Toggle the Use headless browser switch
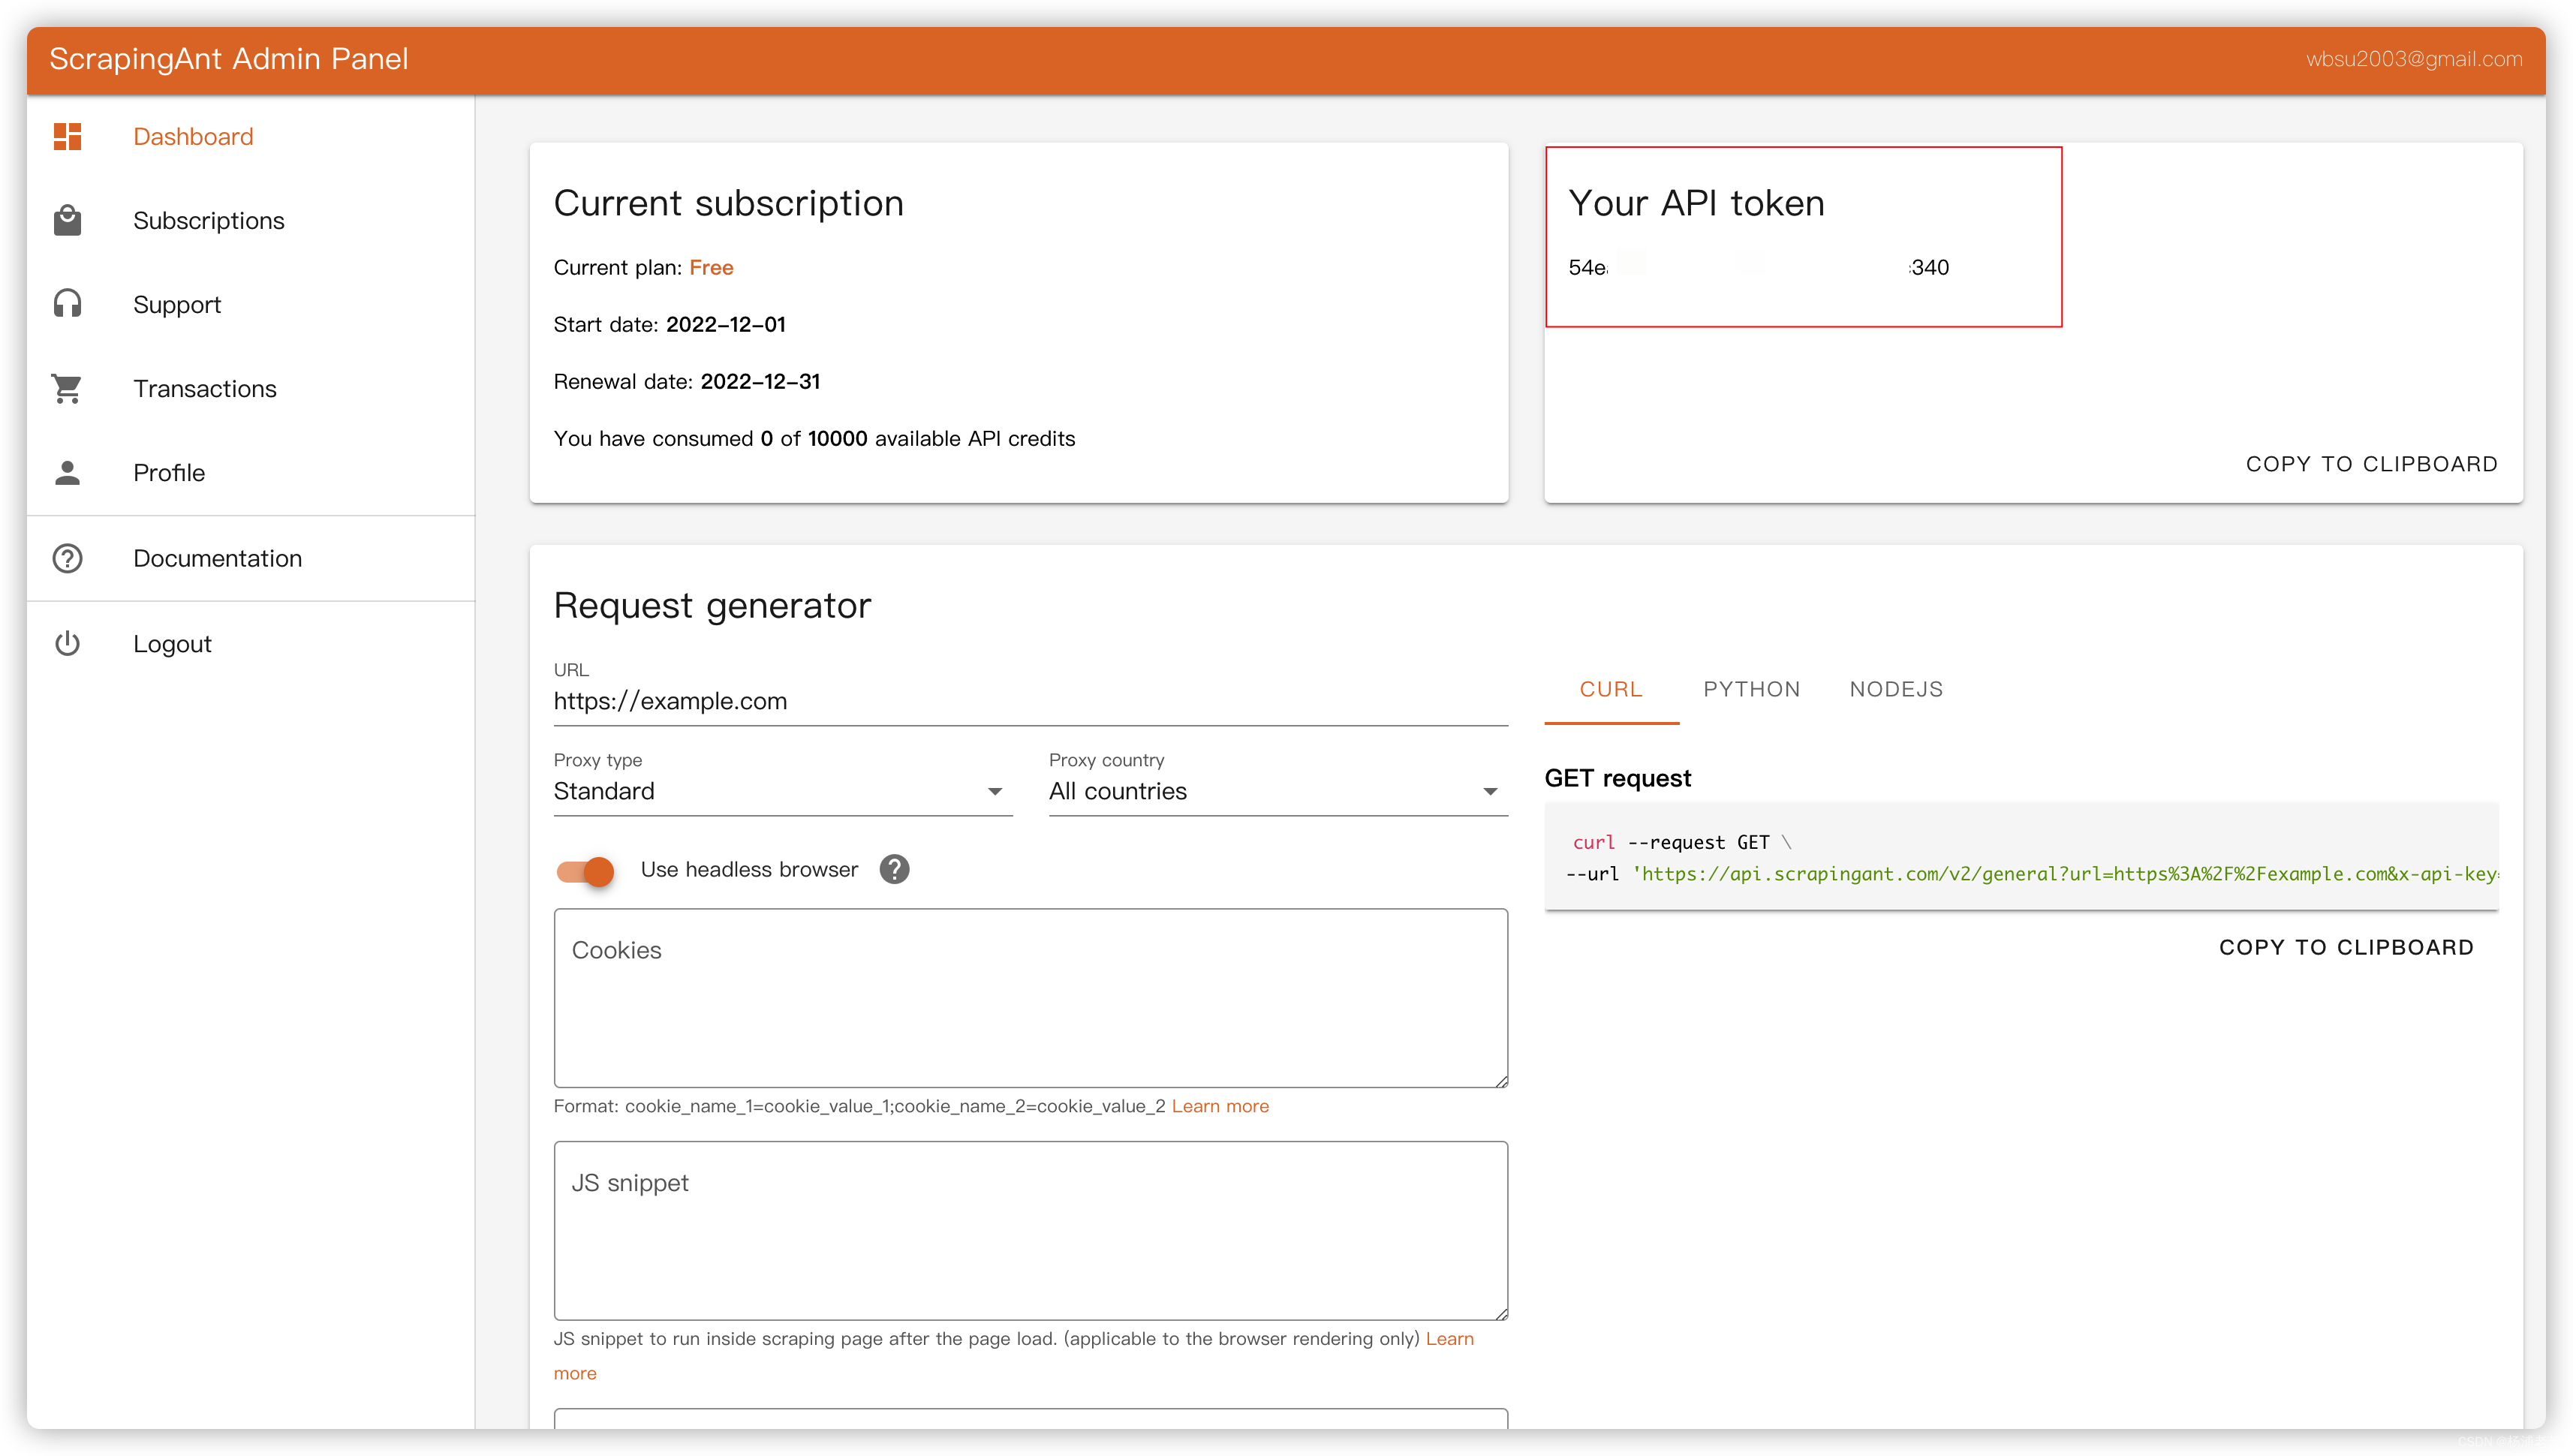Image resolution: width=2573 pixels, height=1456 pixels. (x=586, y=871)
